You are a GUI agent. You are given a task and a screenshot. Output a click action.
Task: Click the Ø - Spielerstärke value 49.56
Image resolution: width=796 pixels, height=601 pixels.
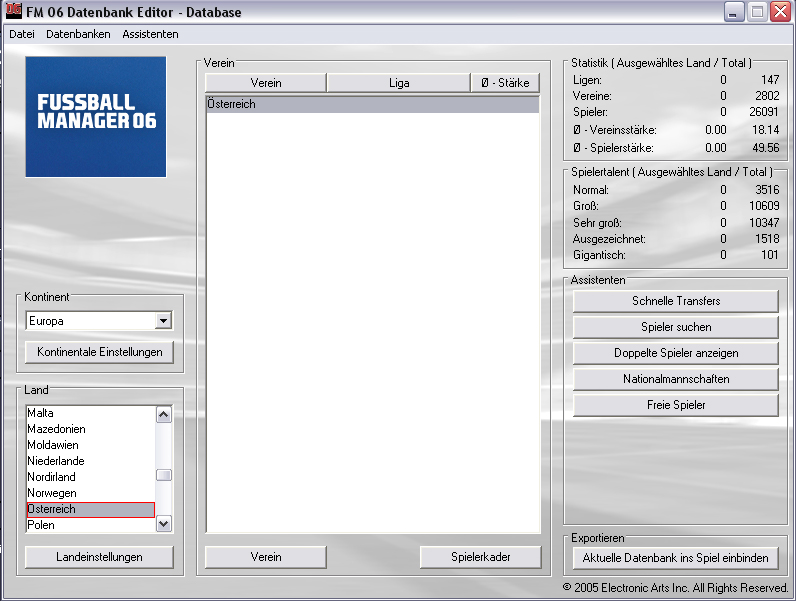[x=766, y=148]
